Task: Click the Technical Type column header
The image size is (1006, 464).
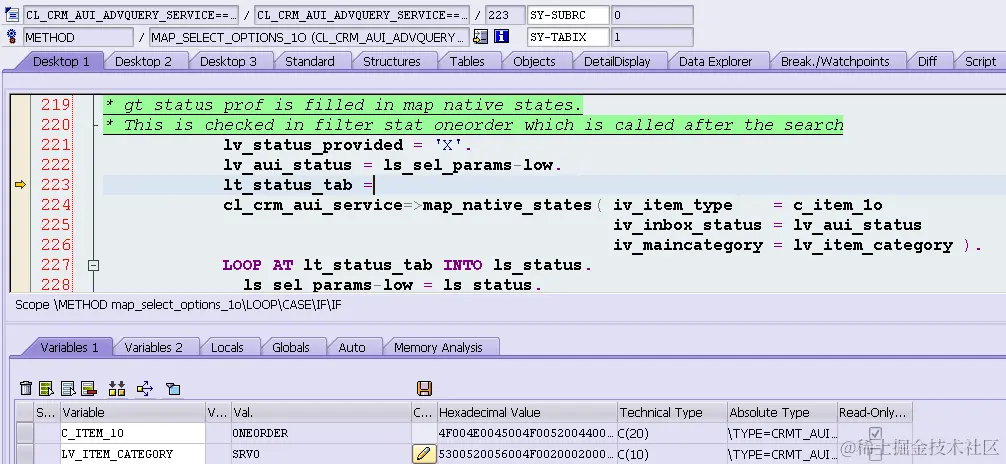Action: click(x=672, y=413)
